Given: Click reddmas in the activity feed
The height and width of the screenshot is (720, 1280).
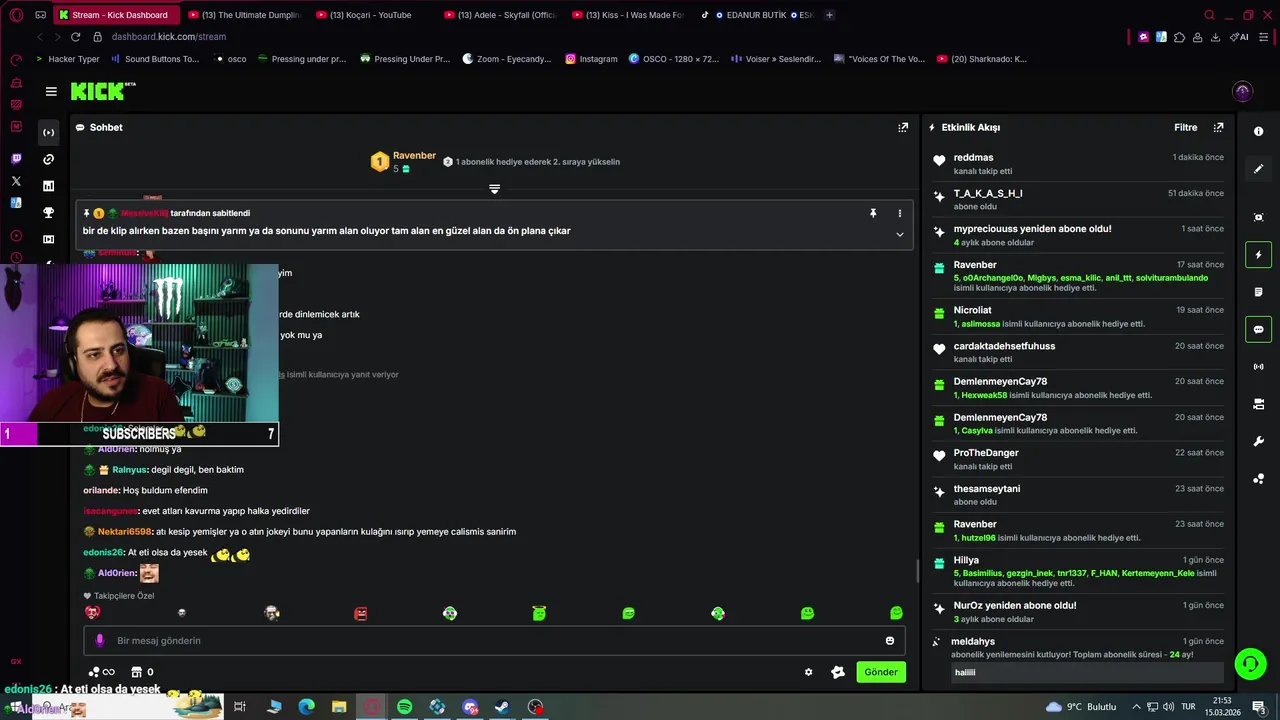Looking at the screenshot, I should click(x=973, y=158).
